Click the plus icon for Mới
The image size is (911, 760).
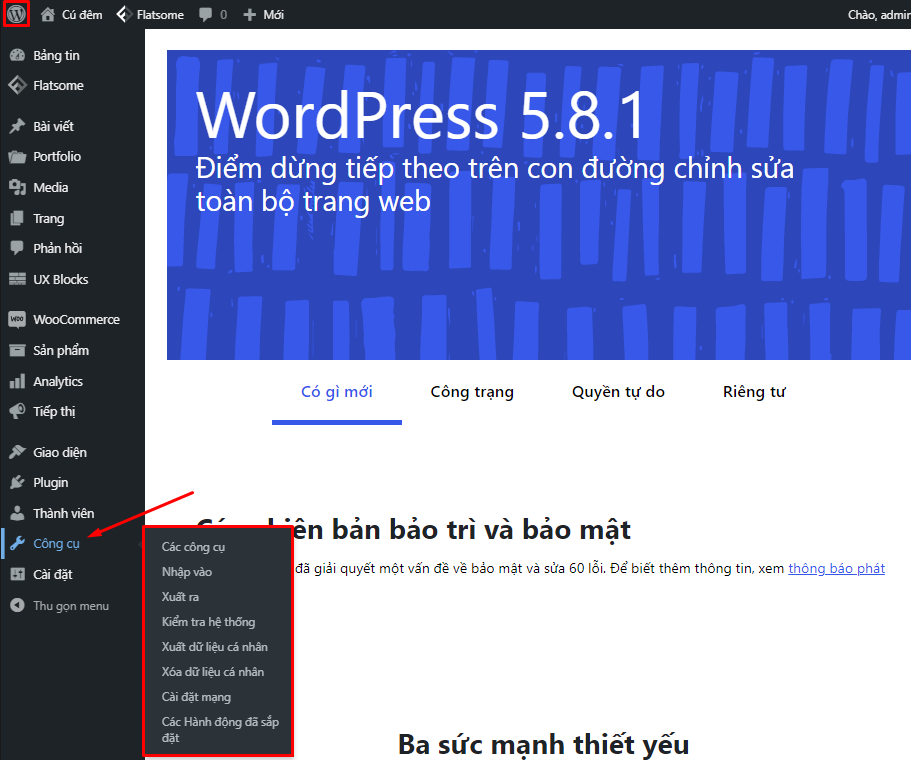coord(249,15)
